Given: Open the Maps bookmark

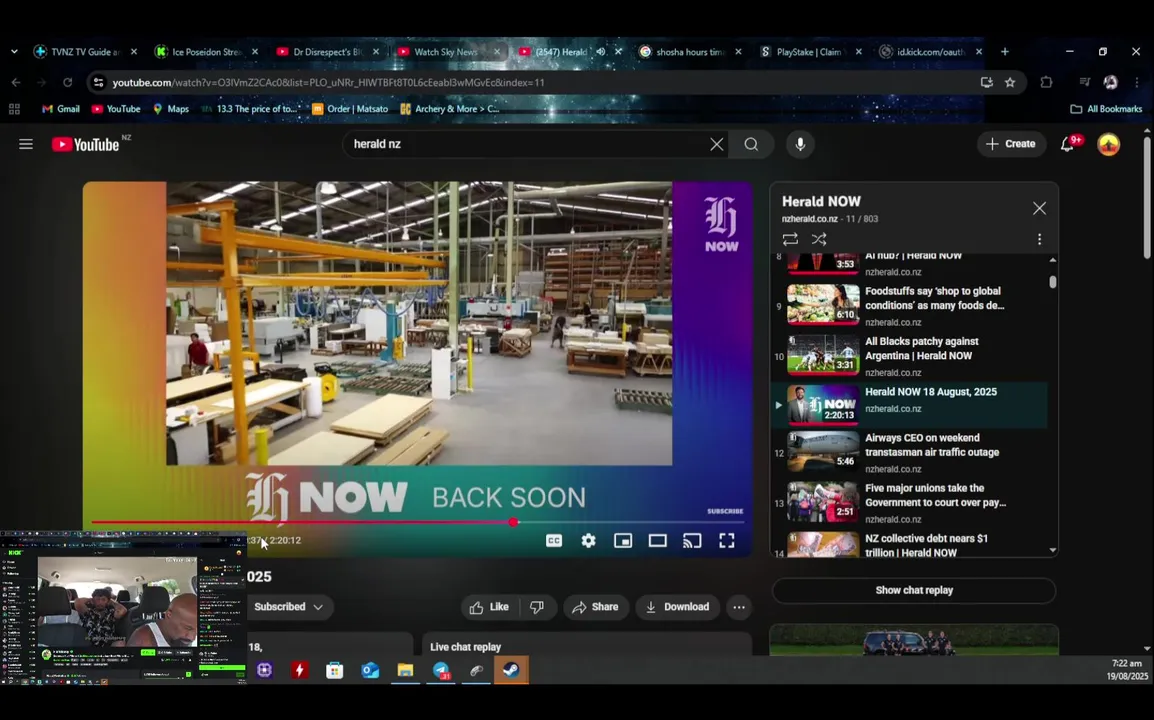Looking at the screenshot, I should tap(170, 109).
